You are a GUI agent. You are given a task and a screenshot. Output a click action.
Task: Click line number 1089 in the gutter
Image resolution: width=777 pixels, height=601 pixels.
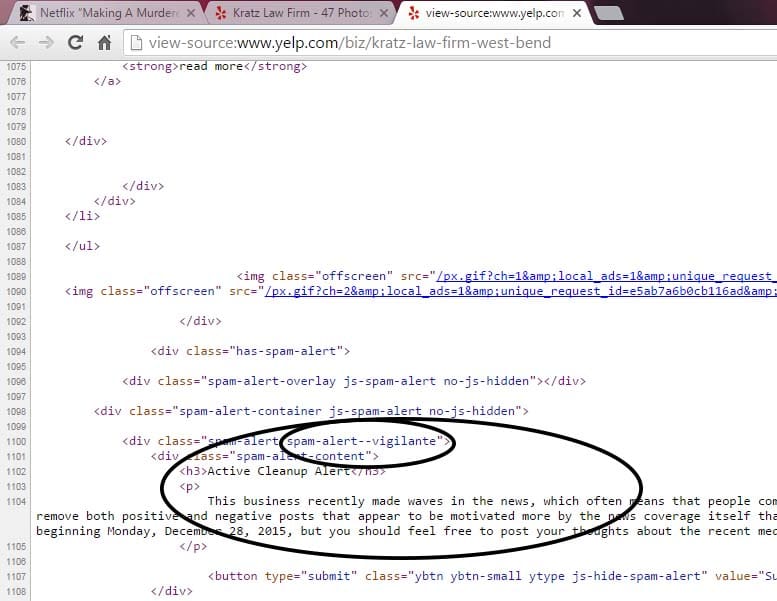pos(16,276)
